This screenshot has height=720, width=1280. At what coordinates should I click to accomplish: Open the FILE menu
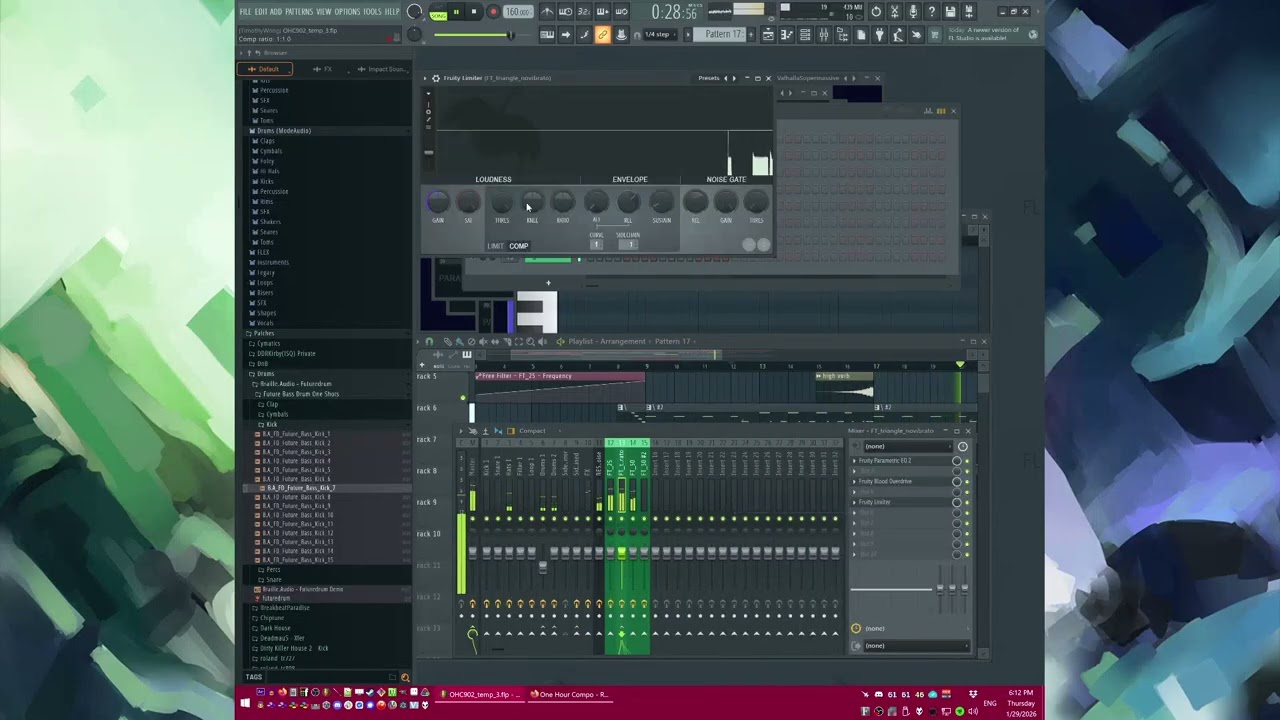245,12
